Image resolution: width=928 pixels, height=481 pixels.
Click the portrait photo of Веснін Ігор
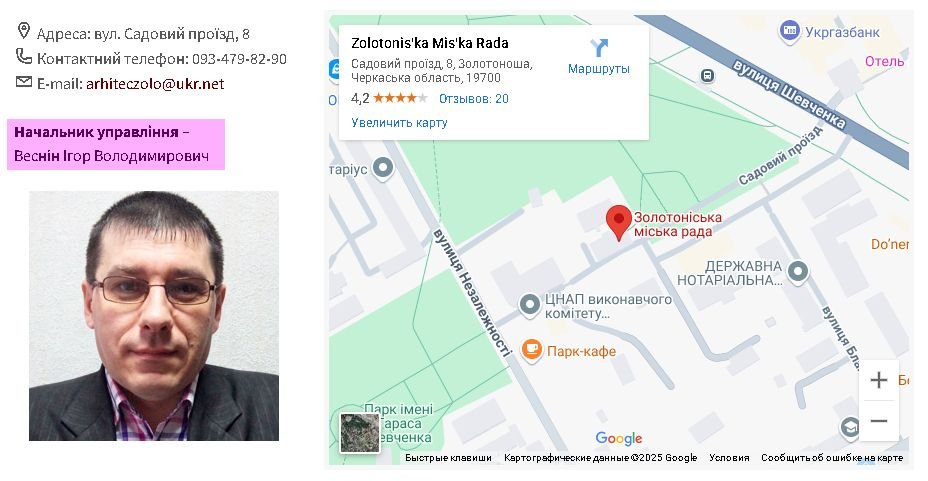[154, 316]
